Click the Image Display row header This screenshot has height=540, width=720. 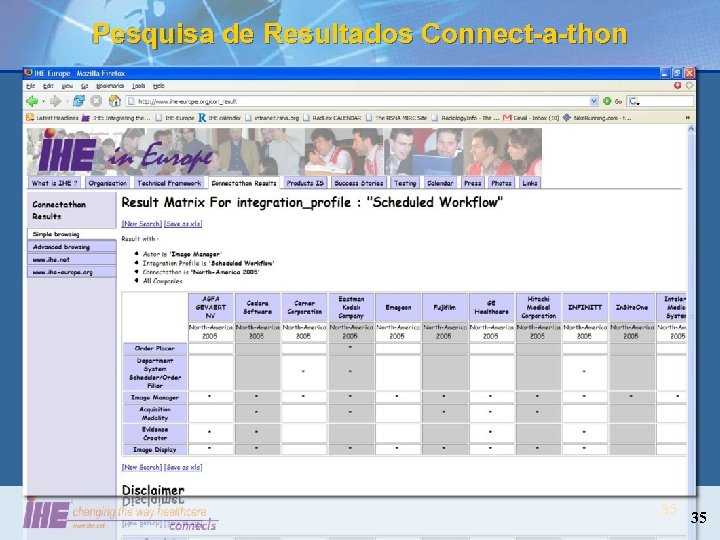pos(155,450)
